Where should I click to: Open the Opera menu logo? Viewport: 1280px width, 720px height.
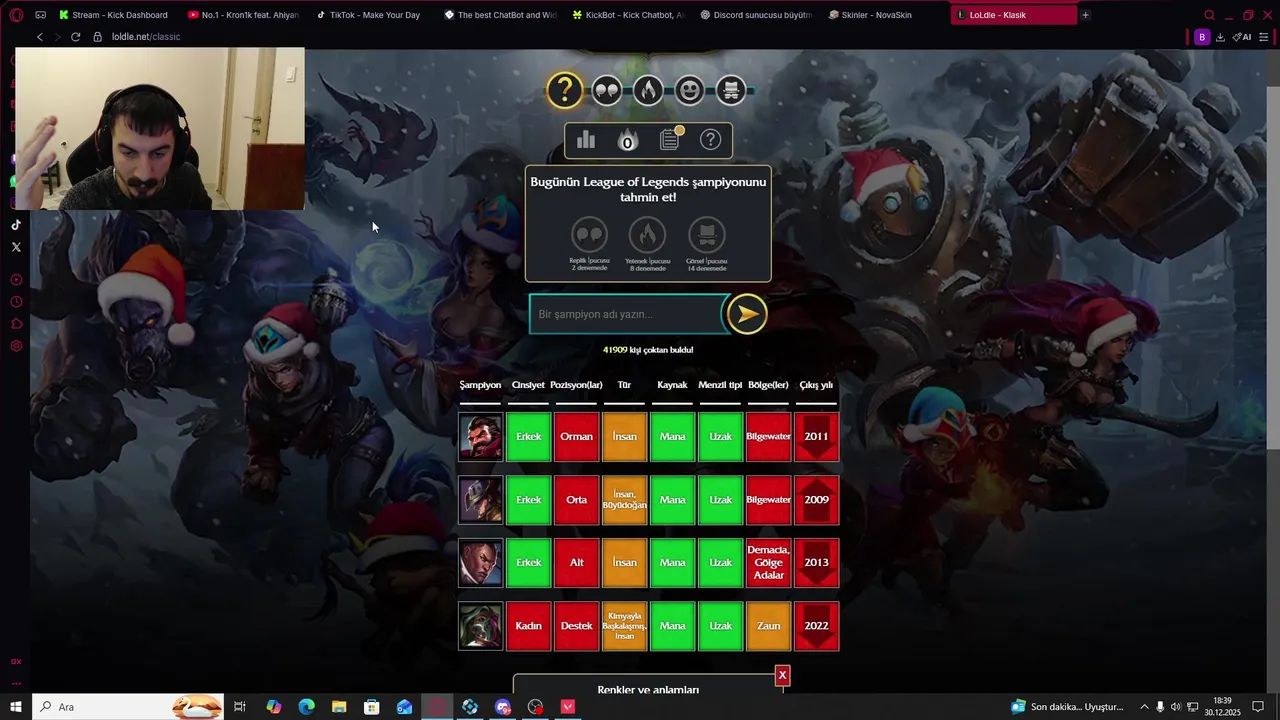click(x=15, y=15)
